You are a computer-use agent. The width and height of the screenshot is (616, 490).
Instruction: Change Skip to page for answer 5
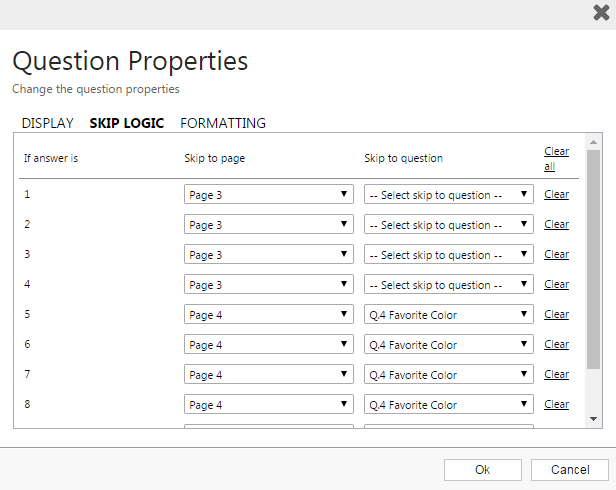coord(268,315)
